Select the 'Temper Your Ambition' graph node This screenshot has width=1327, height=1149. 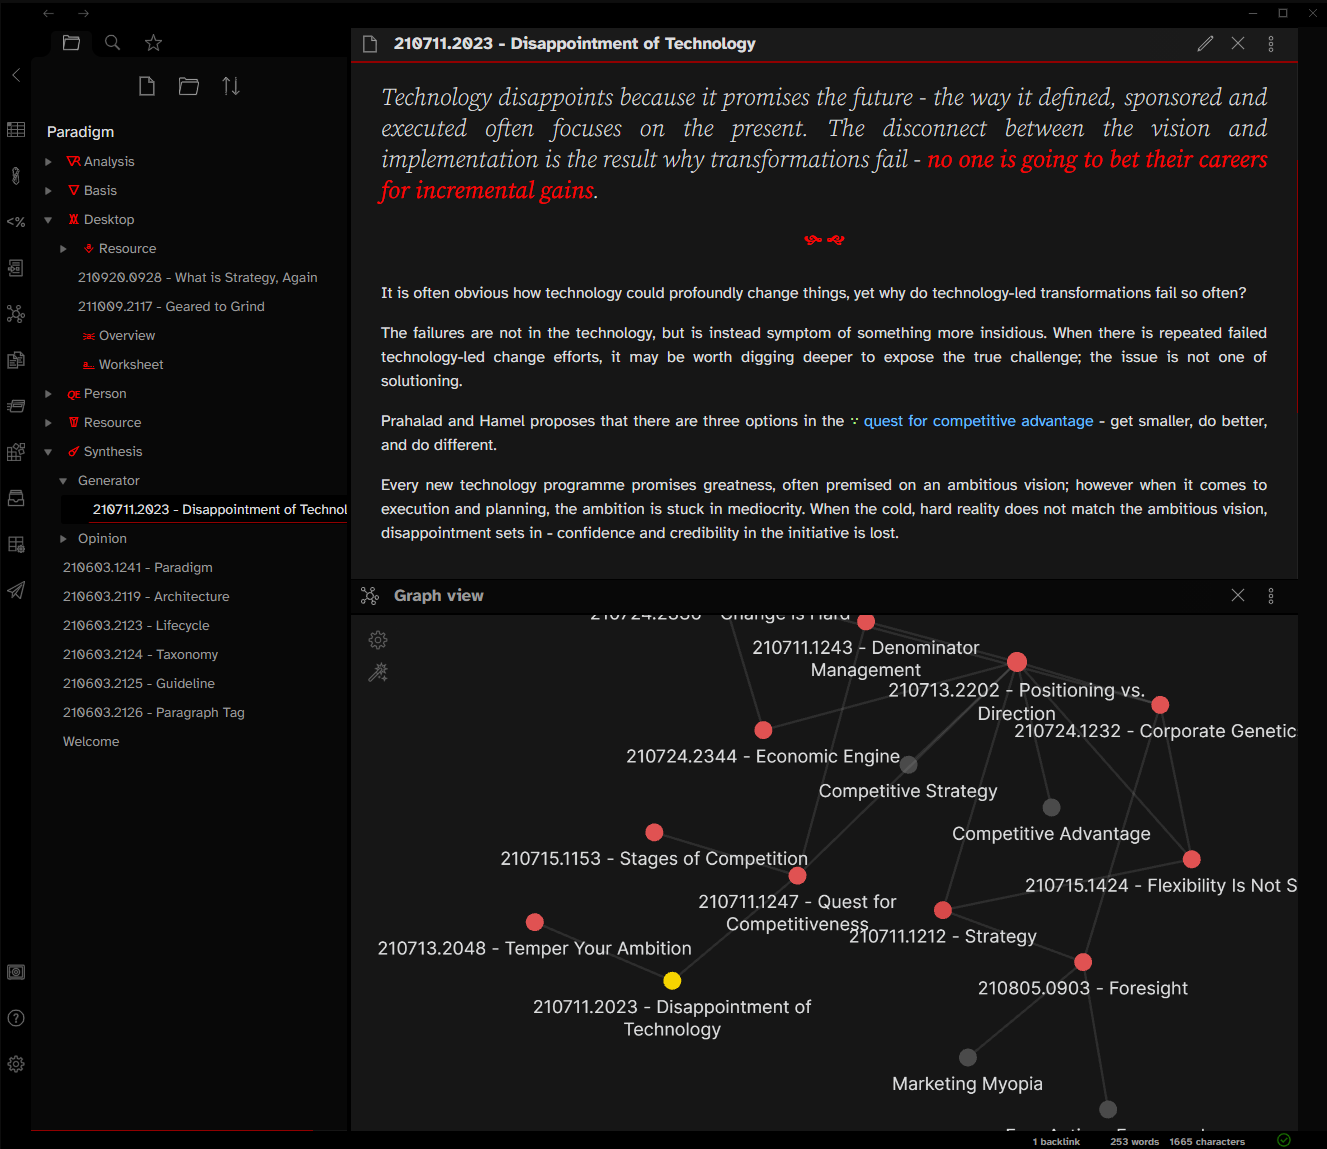(535, 922)
